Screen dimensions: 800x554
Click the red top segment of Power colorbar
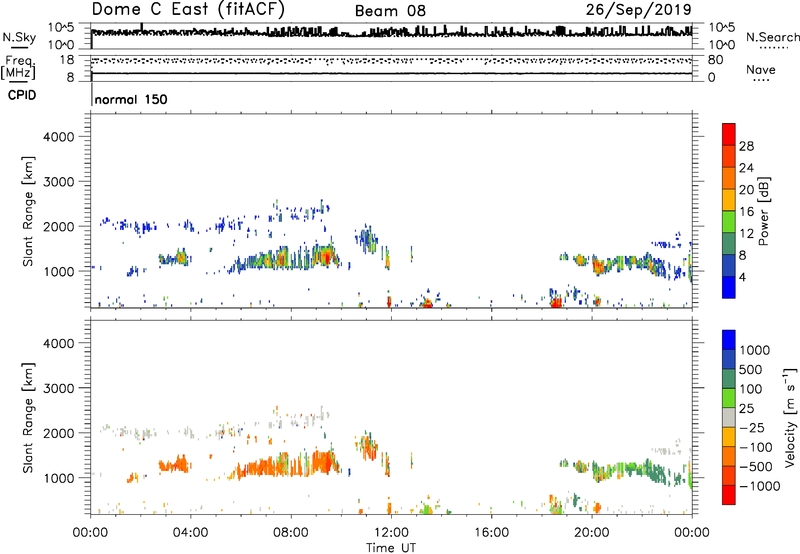click(729, 134)
